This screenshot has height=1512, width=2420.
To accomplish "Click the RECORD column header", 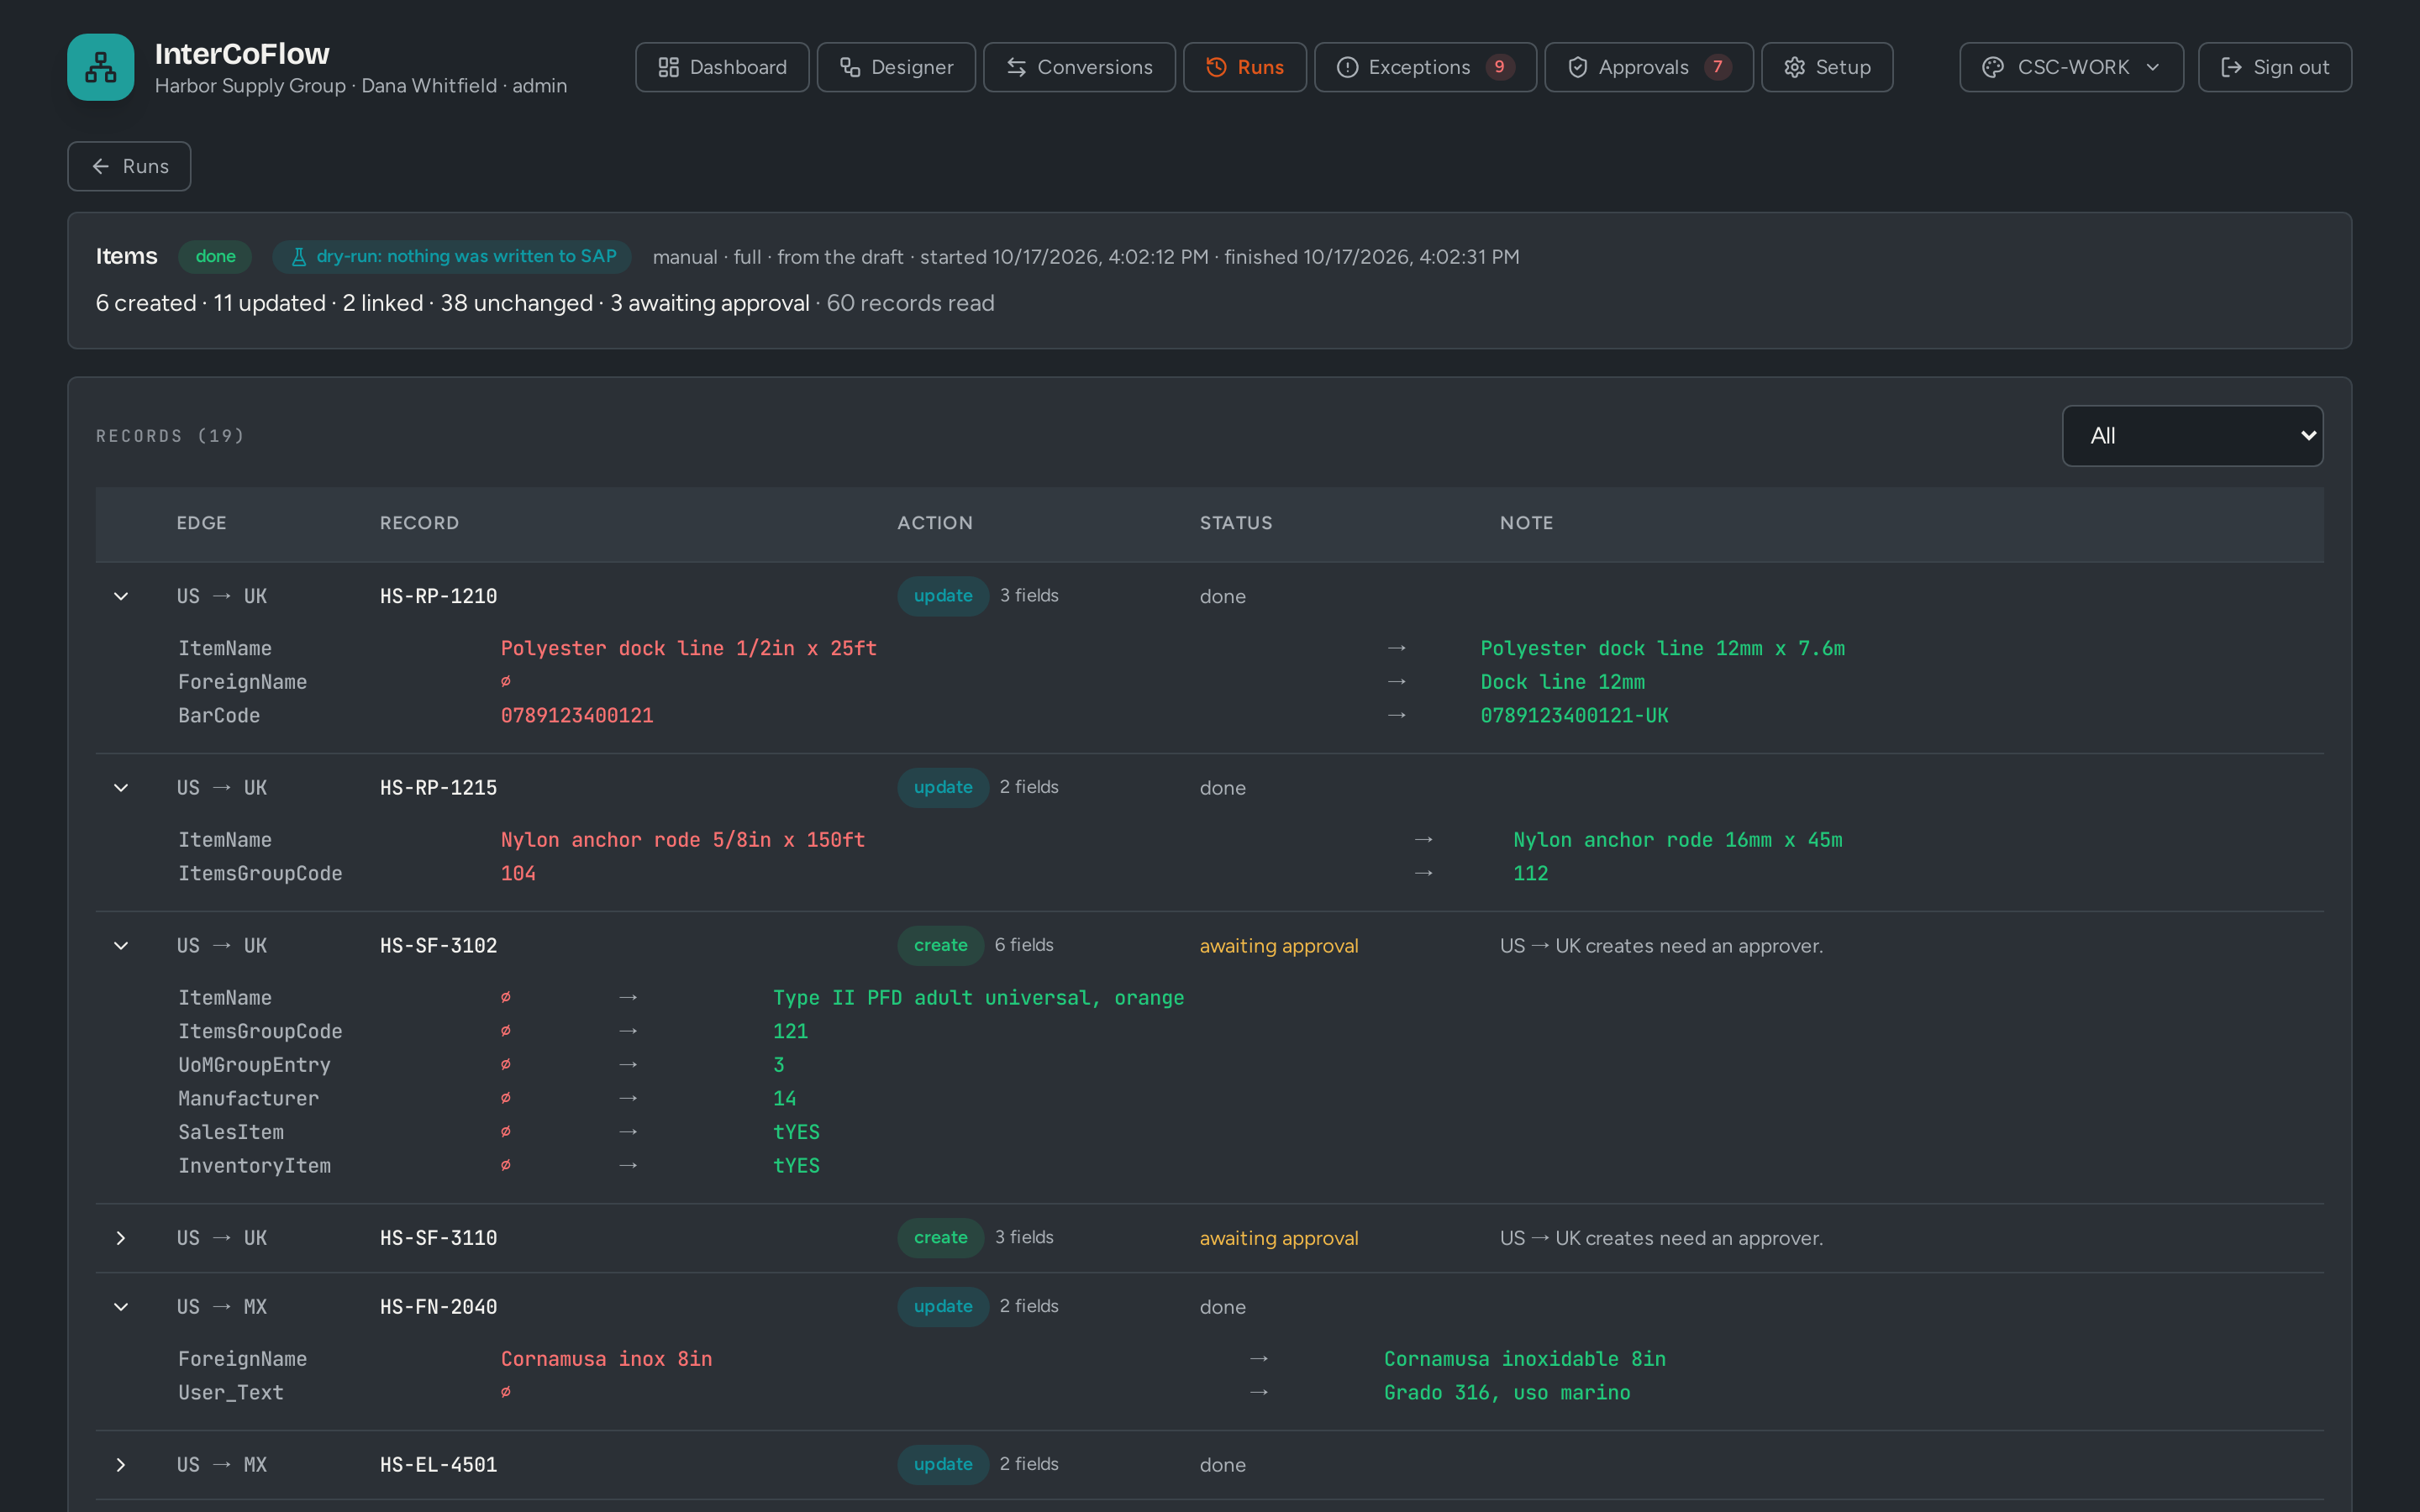I will [x=419, y=523].
